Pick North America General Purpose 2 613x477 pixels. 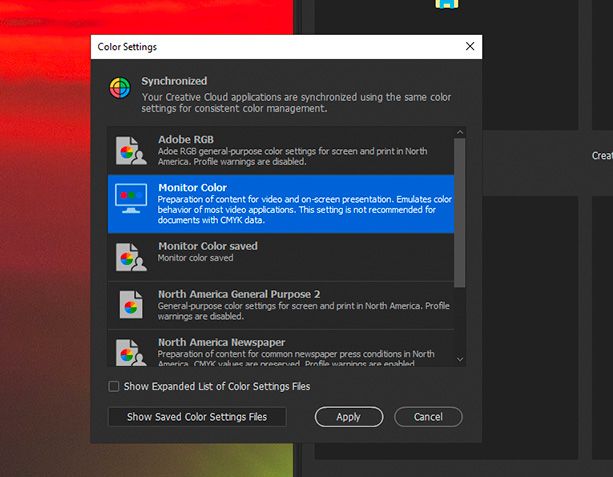[x=281, y=305]
